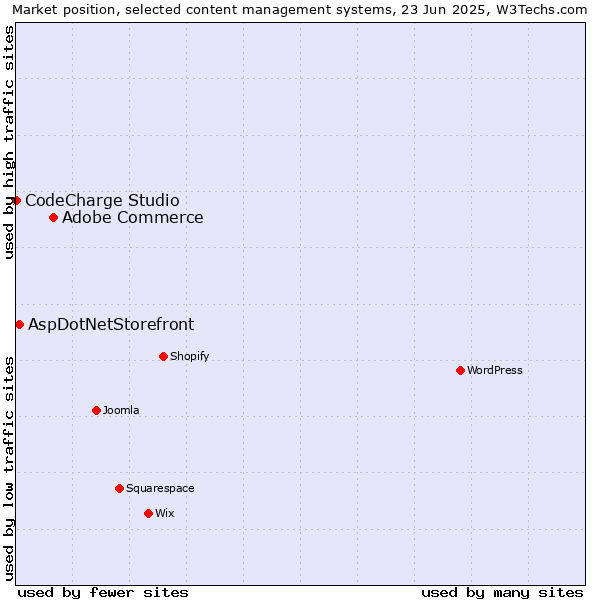The height and width of the screenshot is (600, 600).
Task: Click 'used by fewer sites' axis label
Action: [x=103, y=593]
